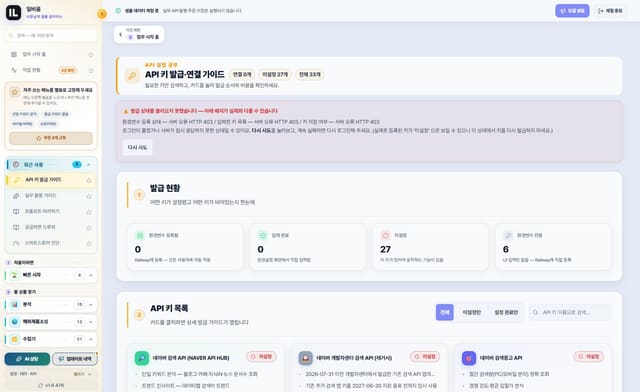Select the 미설정만 filter tab
The image size is (640, 392).
(x=471, y=312)
